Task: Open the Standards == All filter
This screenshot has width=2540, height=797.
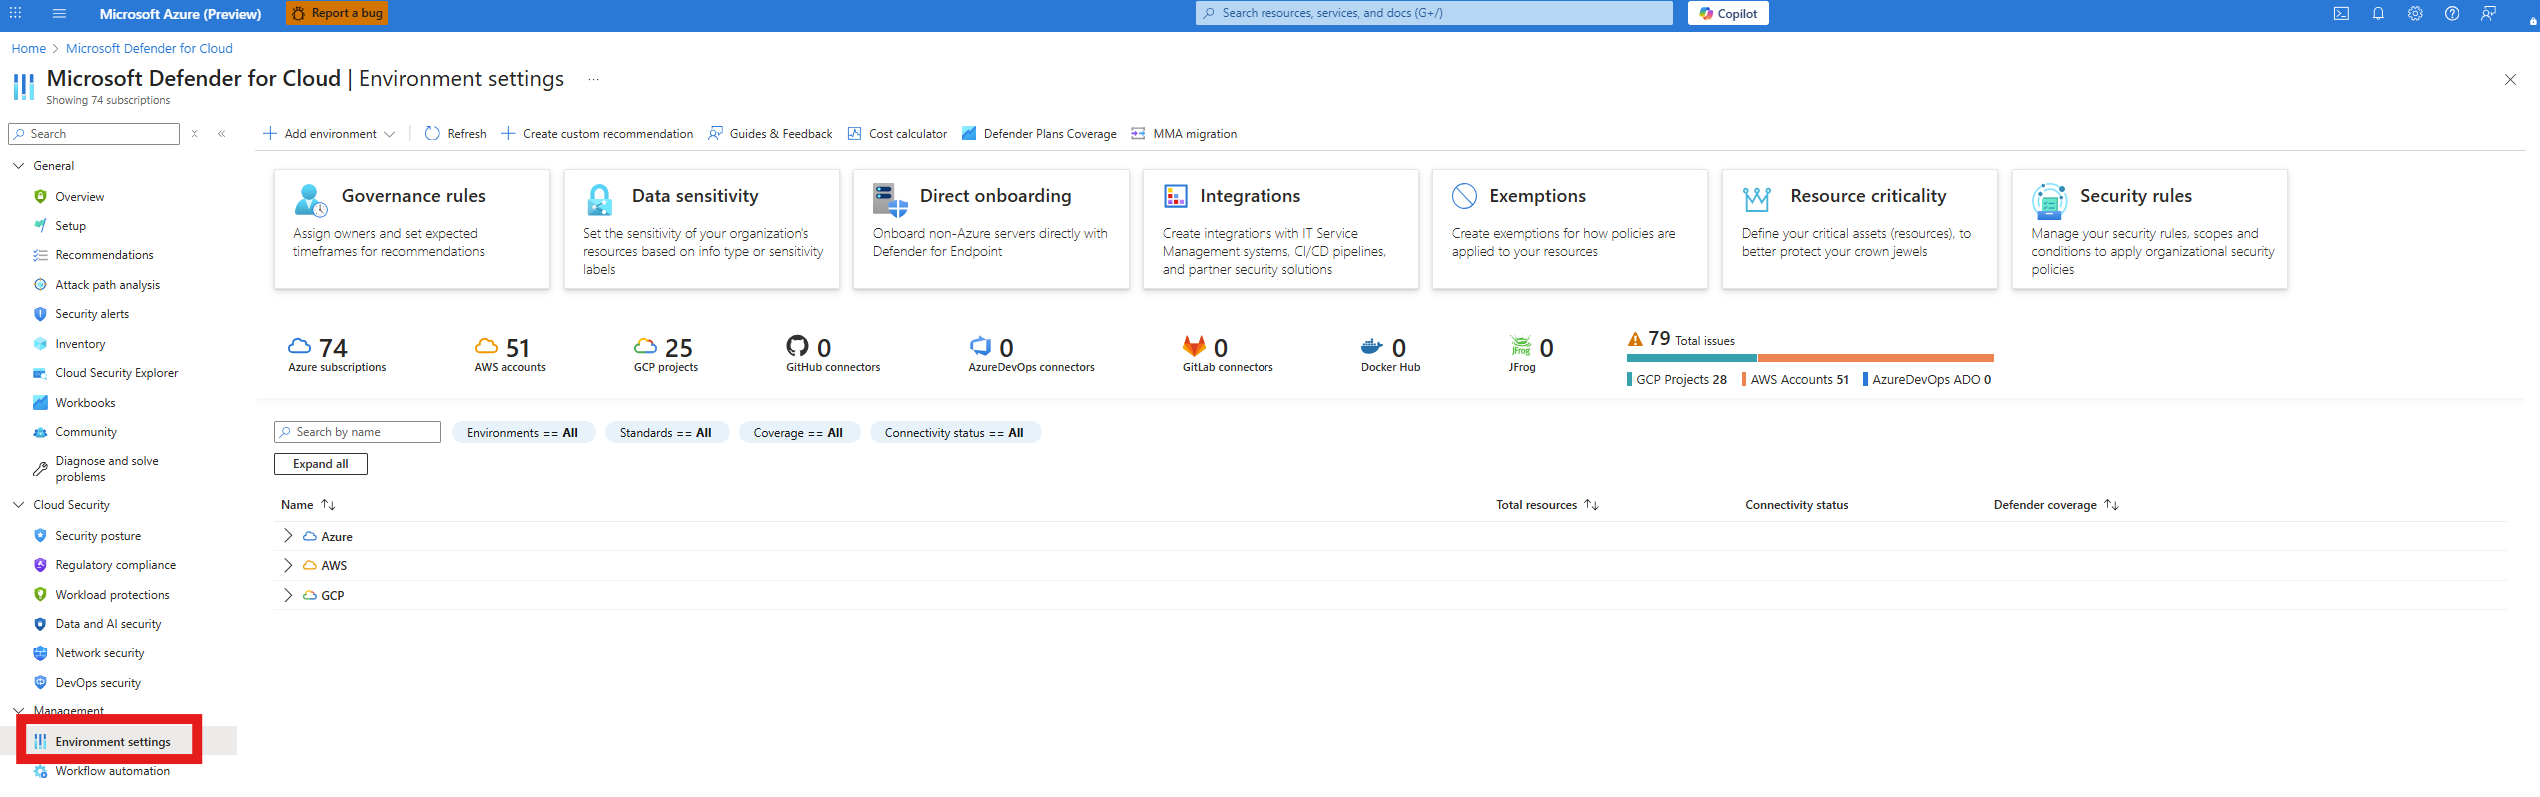Action: (666, 433)
